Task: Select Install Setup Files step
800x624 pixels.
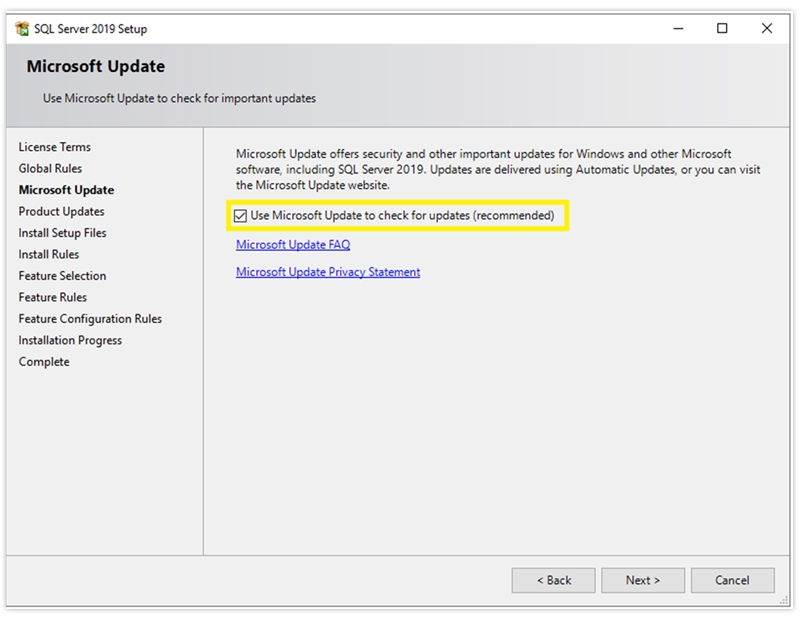Action: (x=62, y=233)
